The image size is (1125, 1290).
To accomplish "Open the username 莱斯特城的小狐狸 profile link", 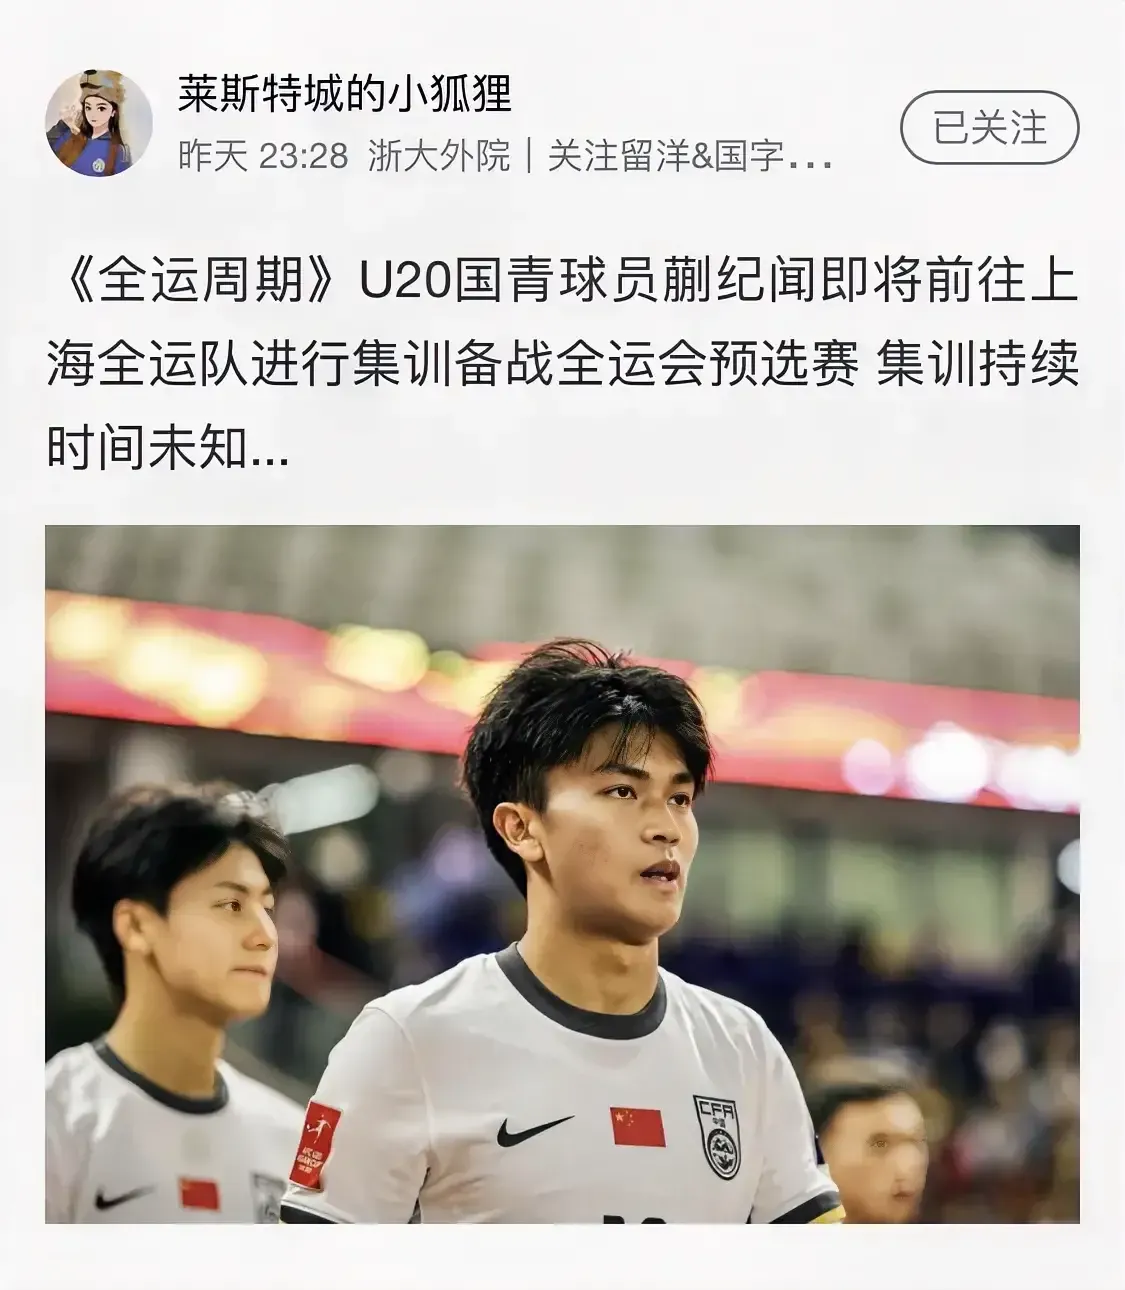I will (x=345, y=96).
